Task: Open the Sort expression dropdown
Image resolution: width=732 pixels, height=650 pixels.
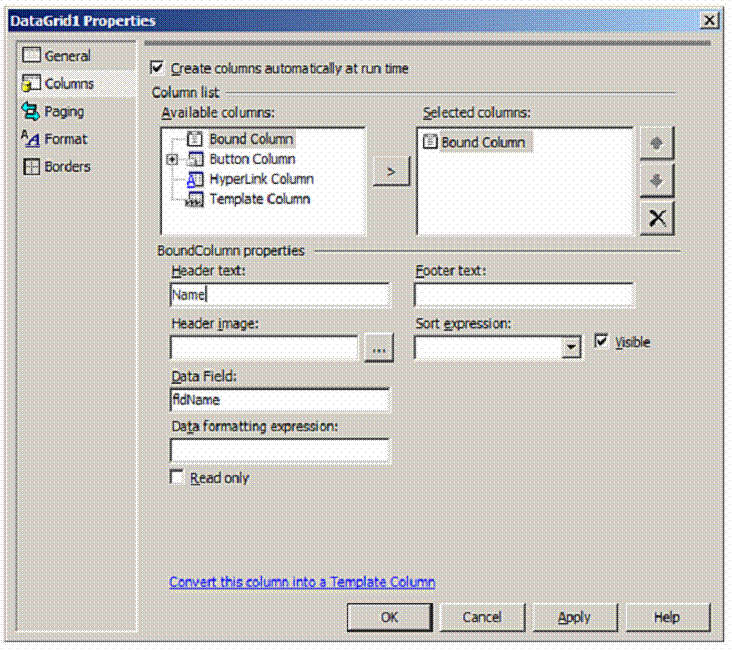Action: (570, 348)
